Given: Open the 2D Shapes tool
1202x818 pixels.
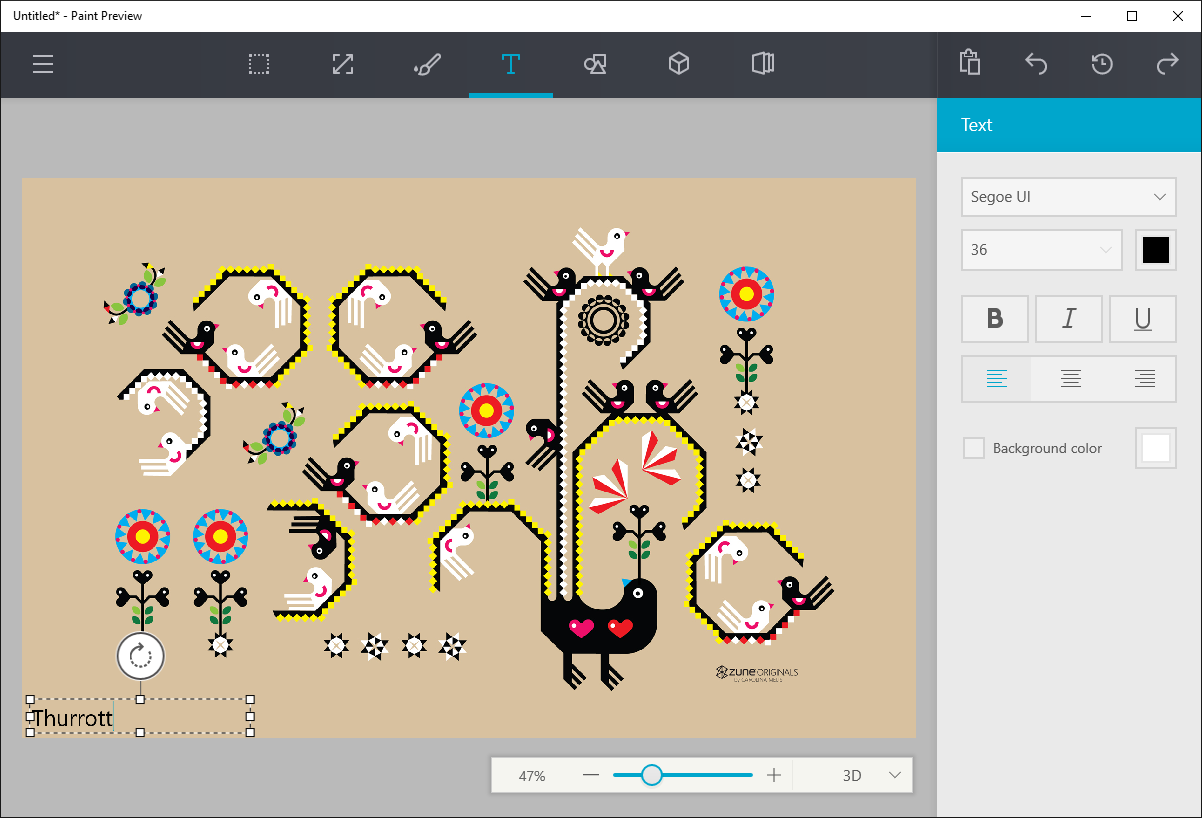Looking at the screenshot, I should click(595, 65).
